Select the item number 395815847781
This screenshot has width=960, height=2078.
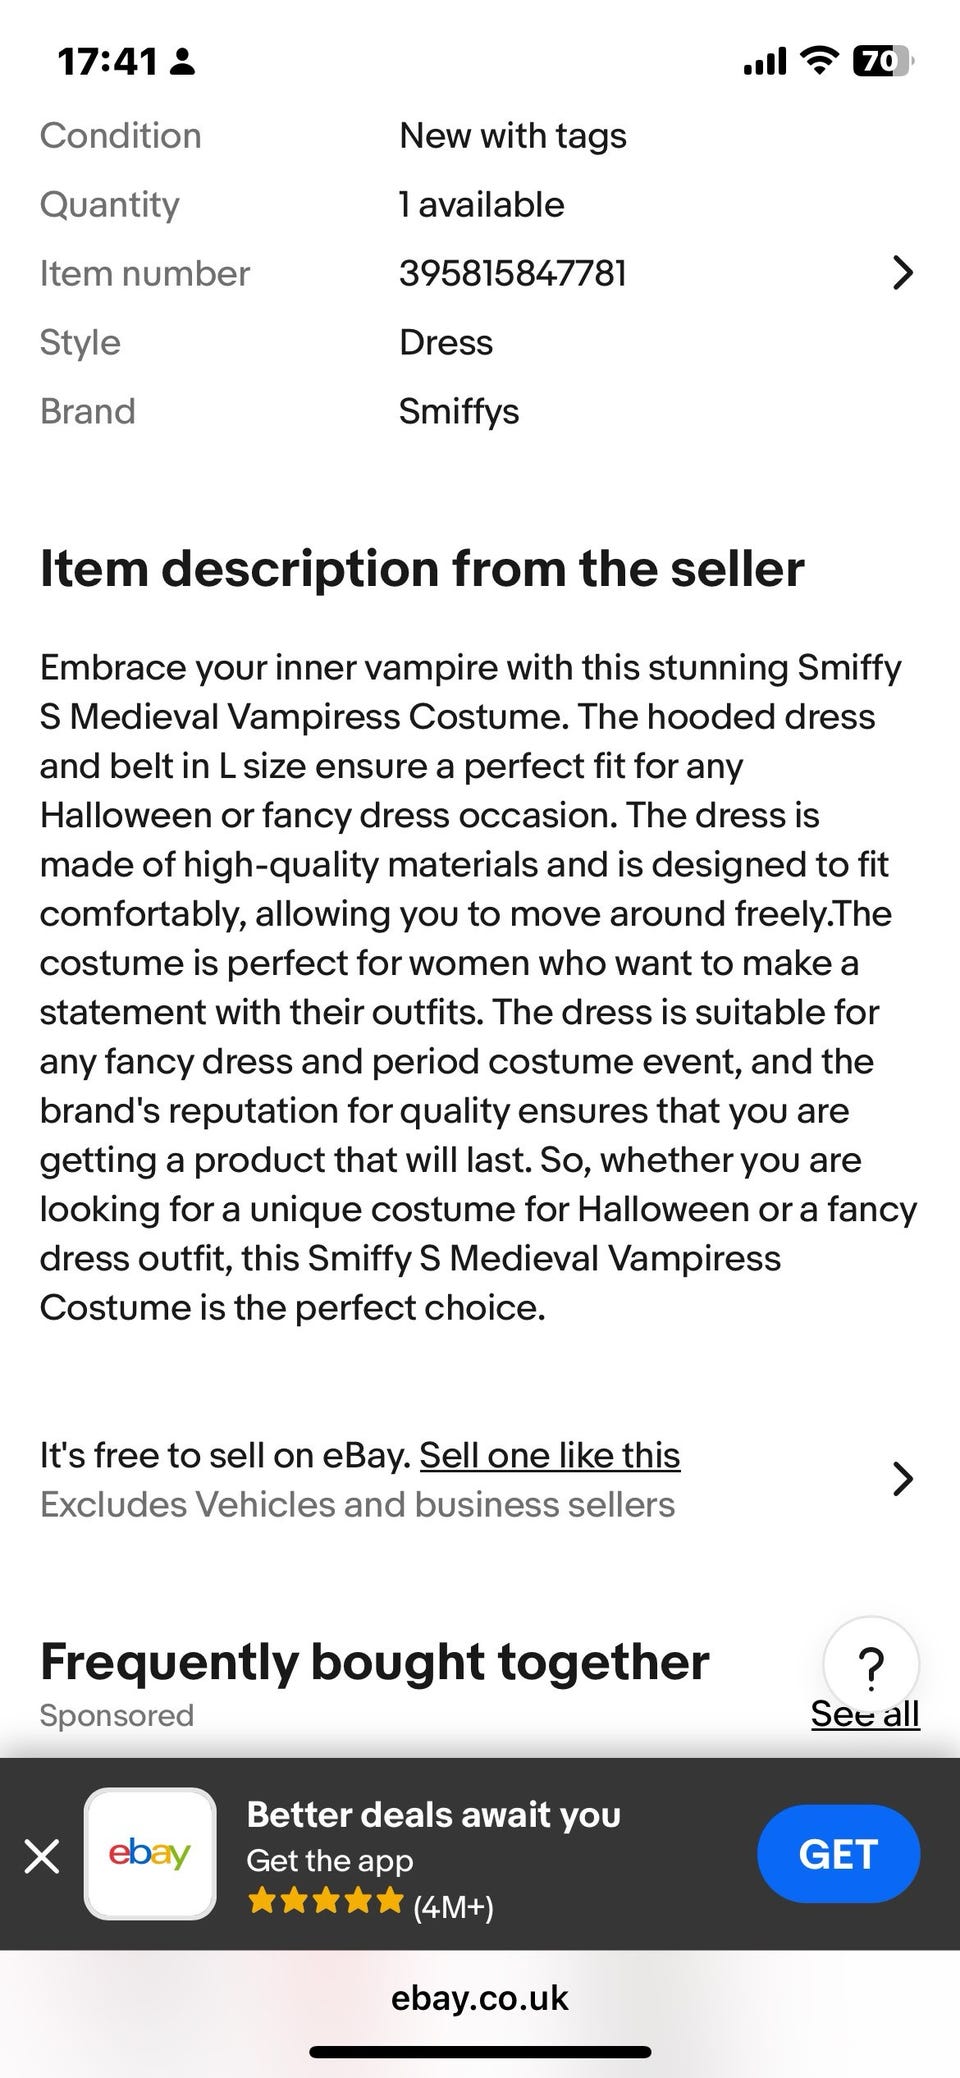[x=513, y=273]
